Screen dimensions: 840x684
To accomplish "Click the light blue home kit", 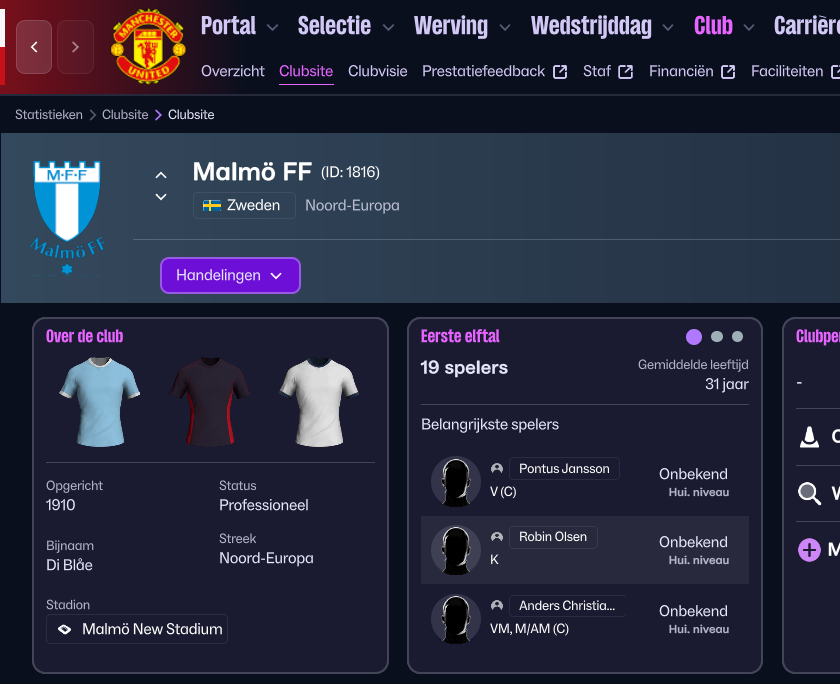I will pos(98,403).
